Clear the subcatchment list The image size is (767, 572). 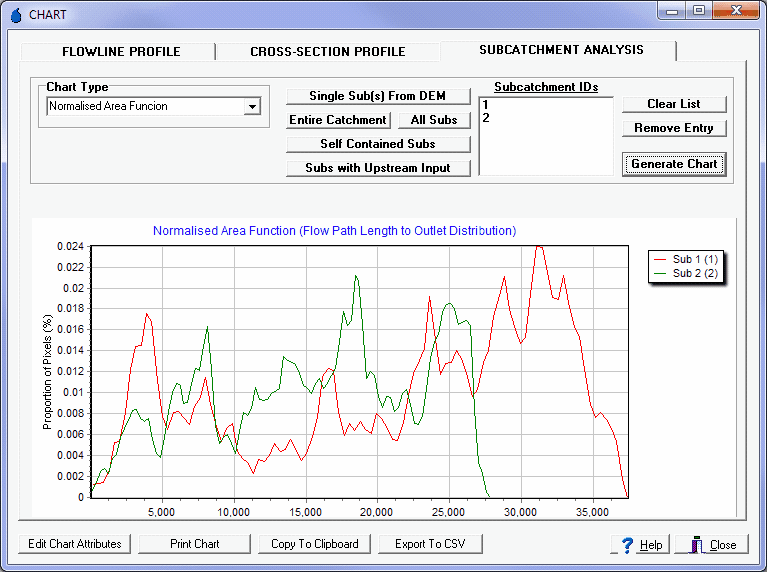[673, 104]
